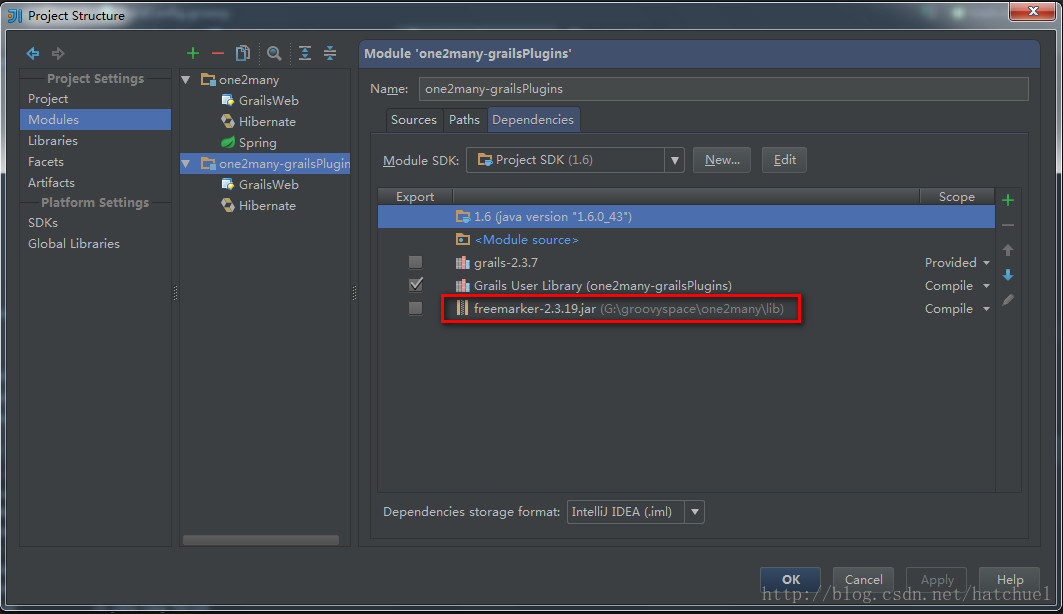Viewport: 1063px width, 614px height.
Task: Switch to the Sources tab
Action: coord(414,120)
